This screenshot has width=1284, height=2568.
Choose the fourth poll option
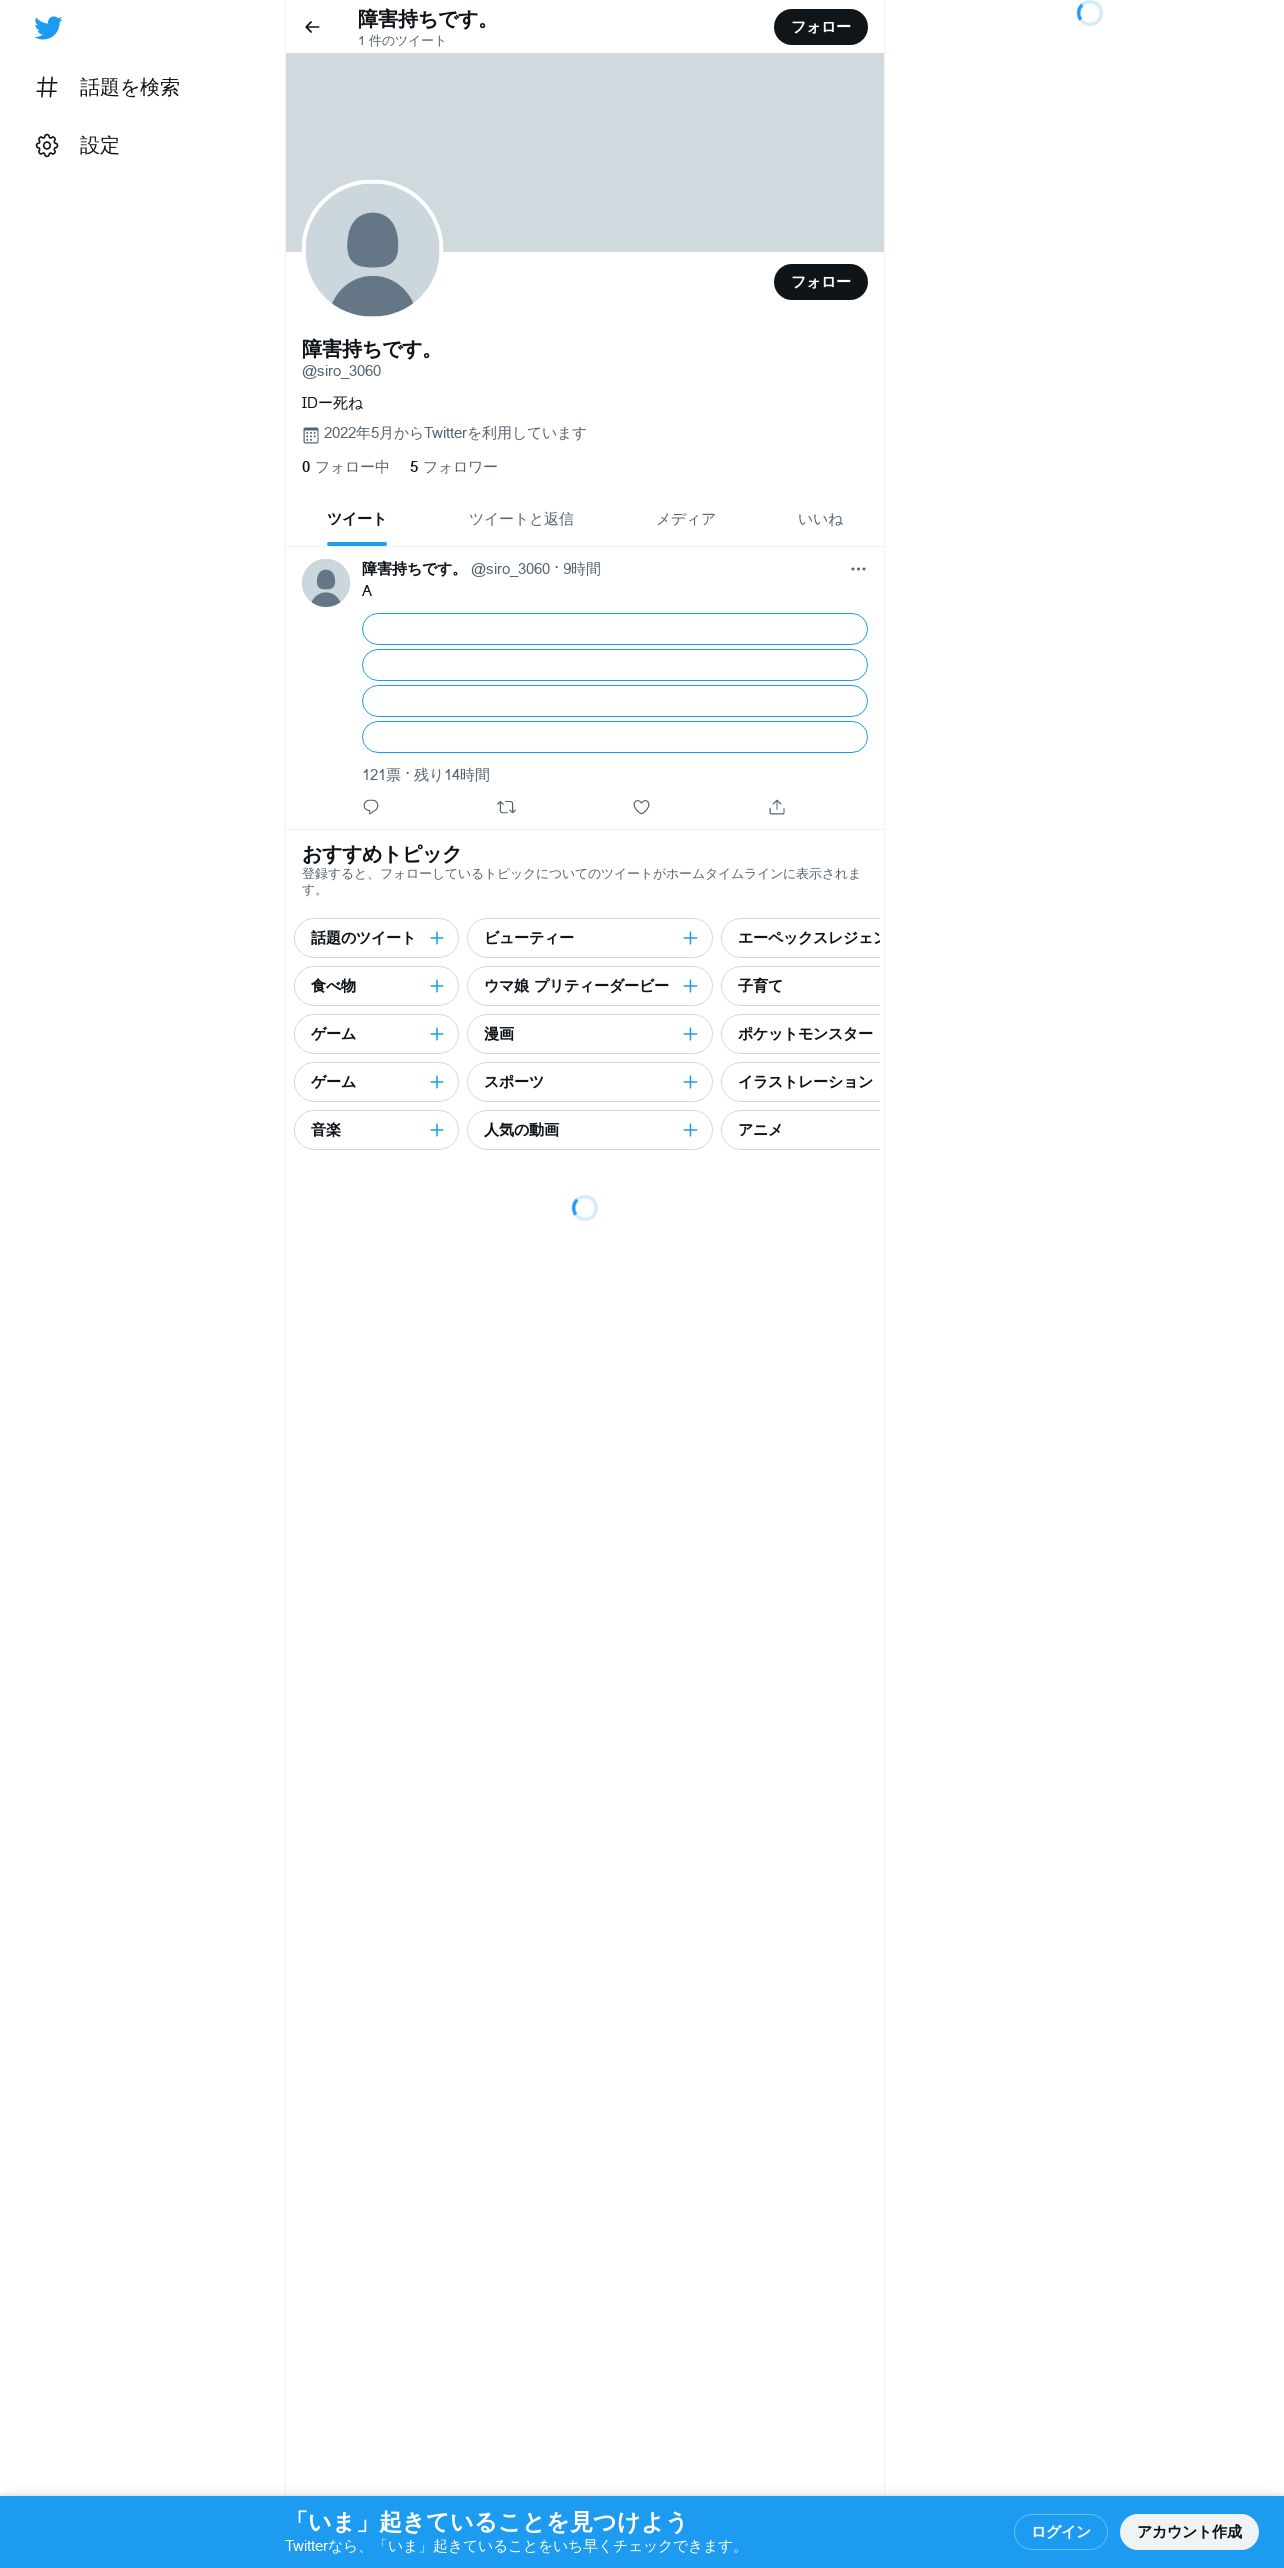[614, 737]
